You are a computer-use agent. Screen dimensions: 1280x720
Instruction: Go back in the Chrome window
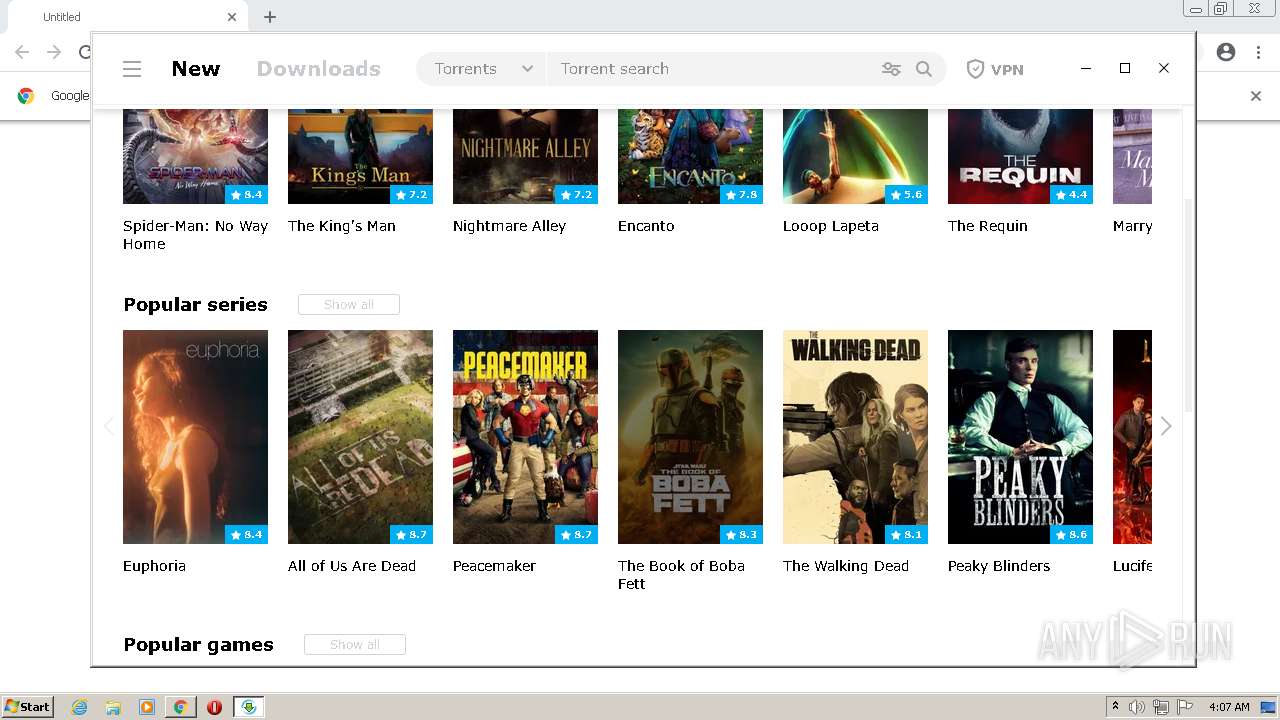[x=22, y=52]
